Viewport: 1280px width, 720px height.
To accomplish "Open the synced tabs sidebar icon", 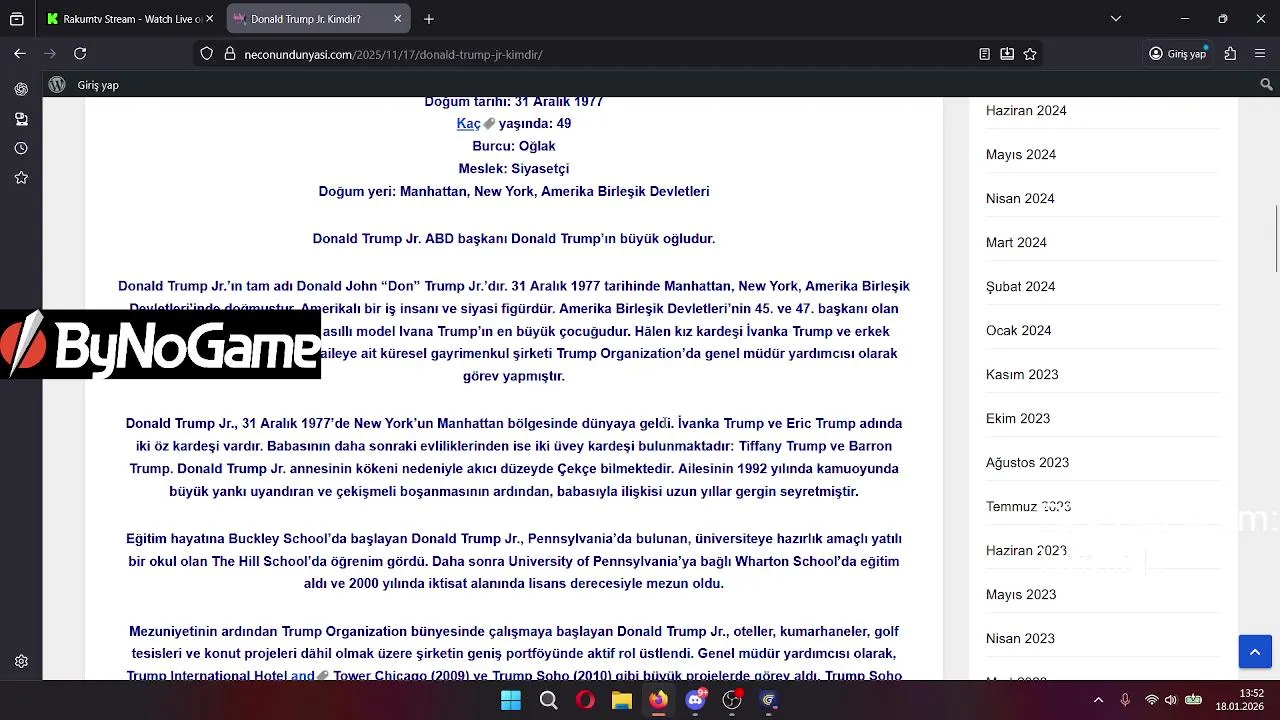I will [x=21, y=119].
